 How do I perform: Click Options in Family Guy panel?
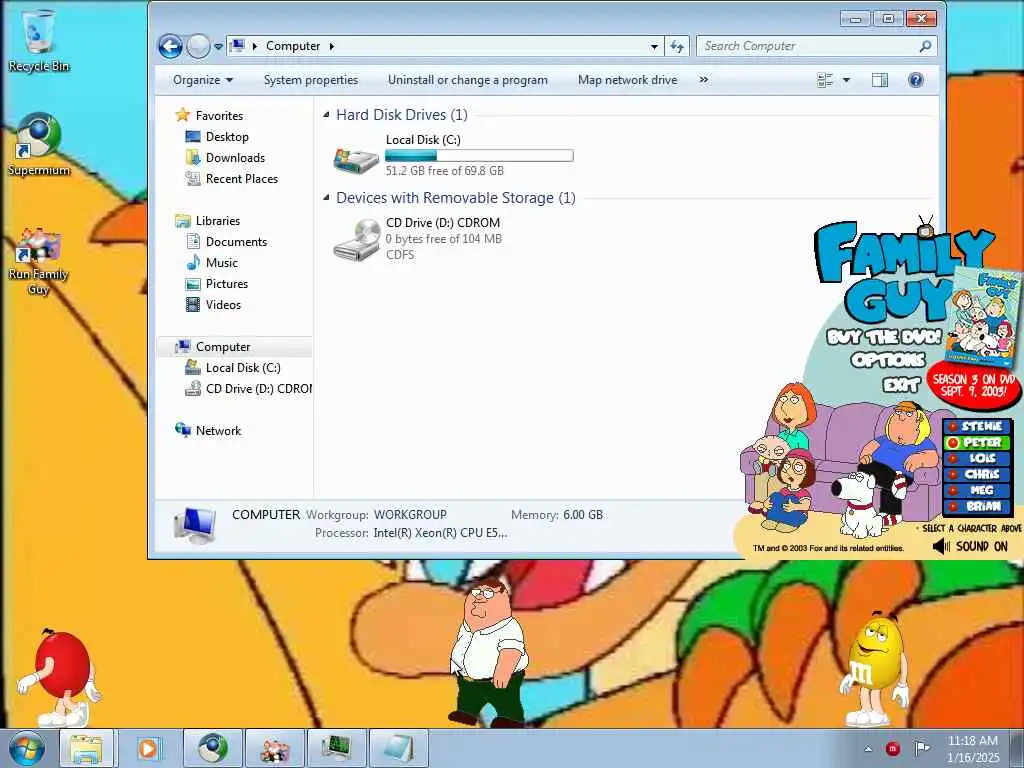(888, 360)
